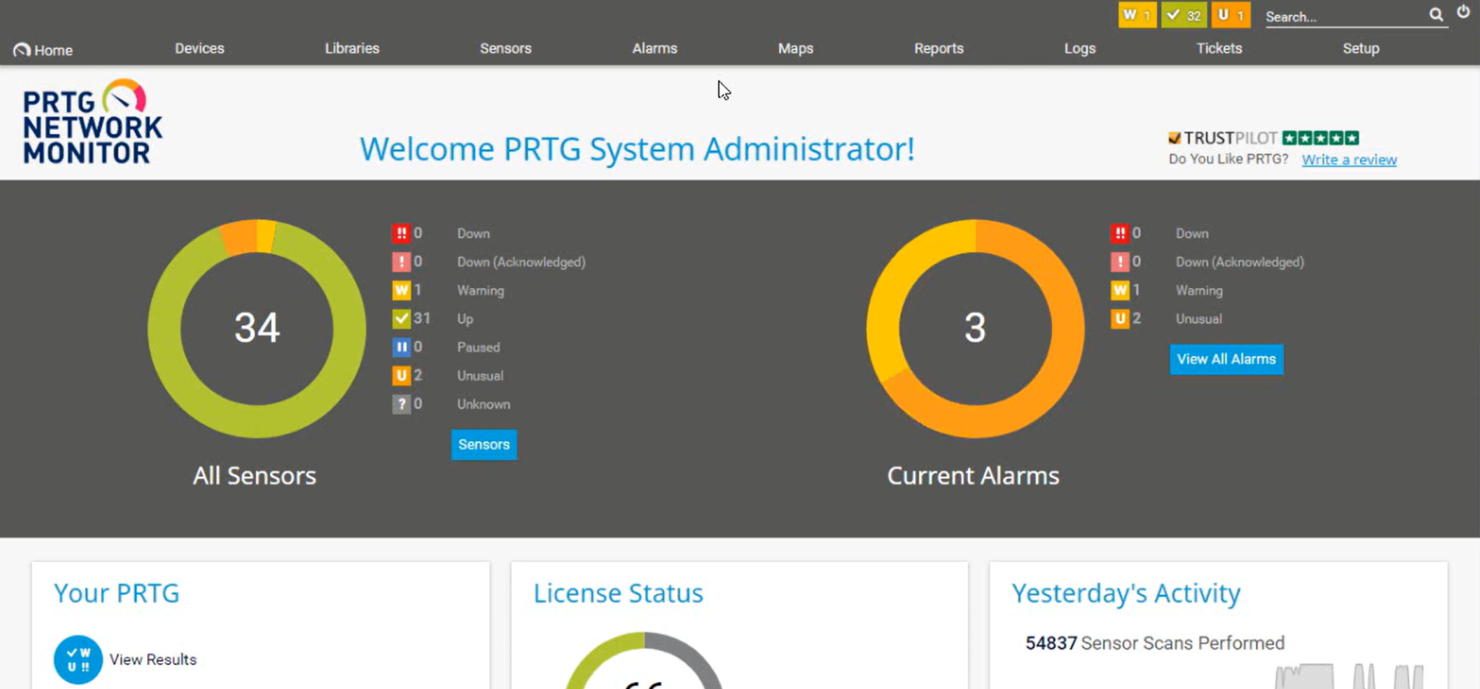The width and height of the screenshot is (1480, 689).
Task: Click the Your PRTG heading
Action: coord(117,593)
